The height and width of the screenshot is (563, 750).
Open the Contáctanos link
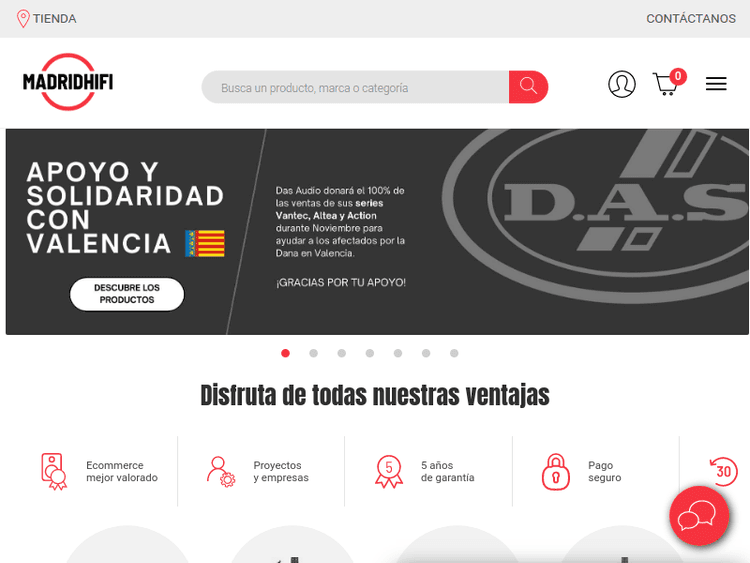tap(690, 18)
